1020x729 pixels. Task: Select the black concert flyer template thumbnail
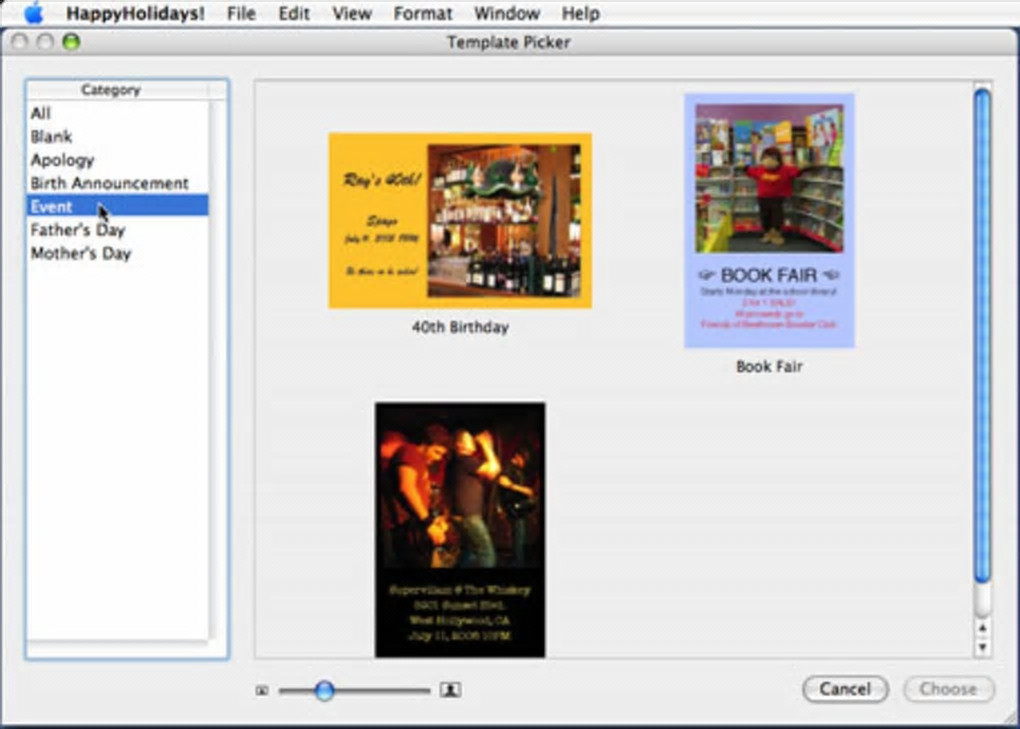pos(460,529)
